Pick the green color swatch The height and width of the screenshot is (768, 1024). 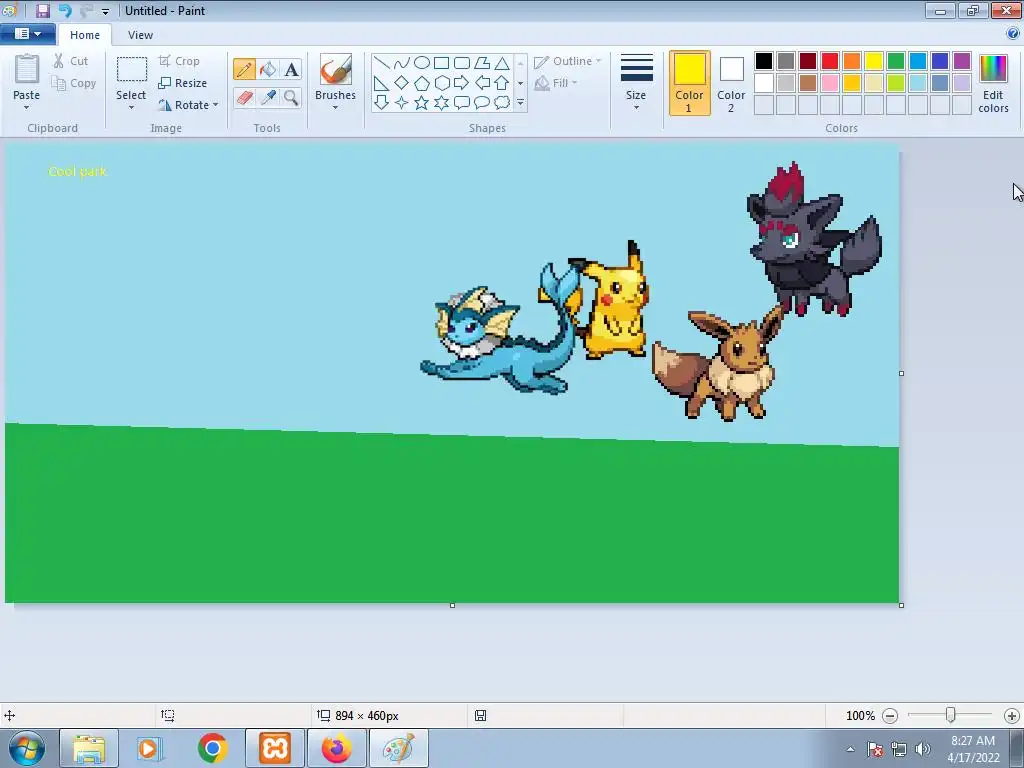895,61
